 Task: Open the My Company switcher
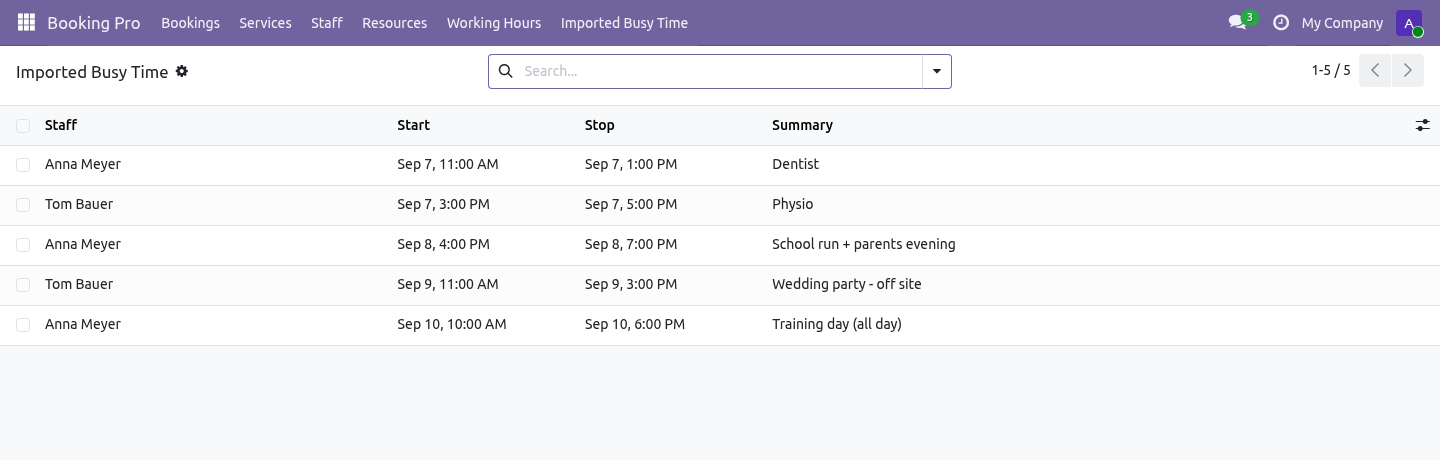click(x=1342, y=22)
